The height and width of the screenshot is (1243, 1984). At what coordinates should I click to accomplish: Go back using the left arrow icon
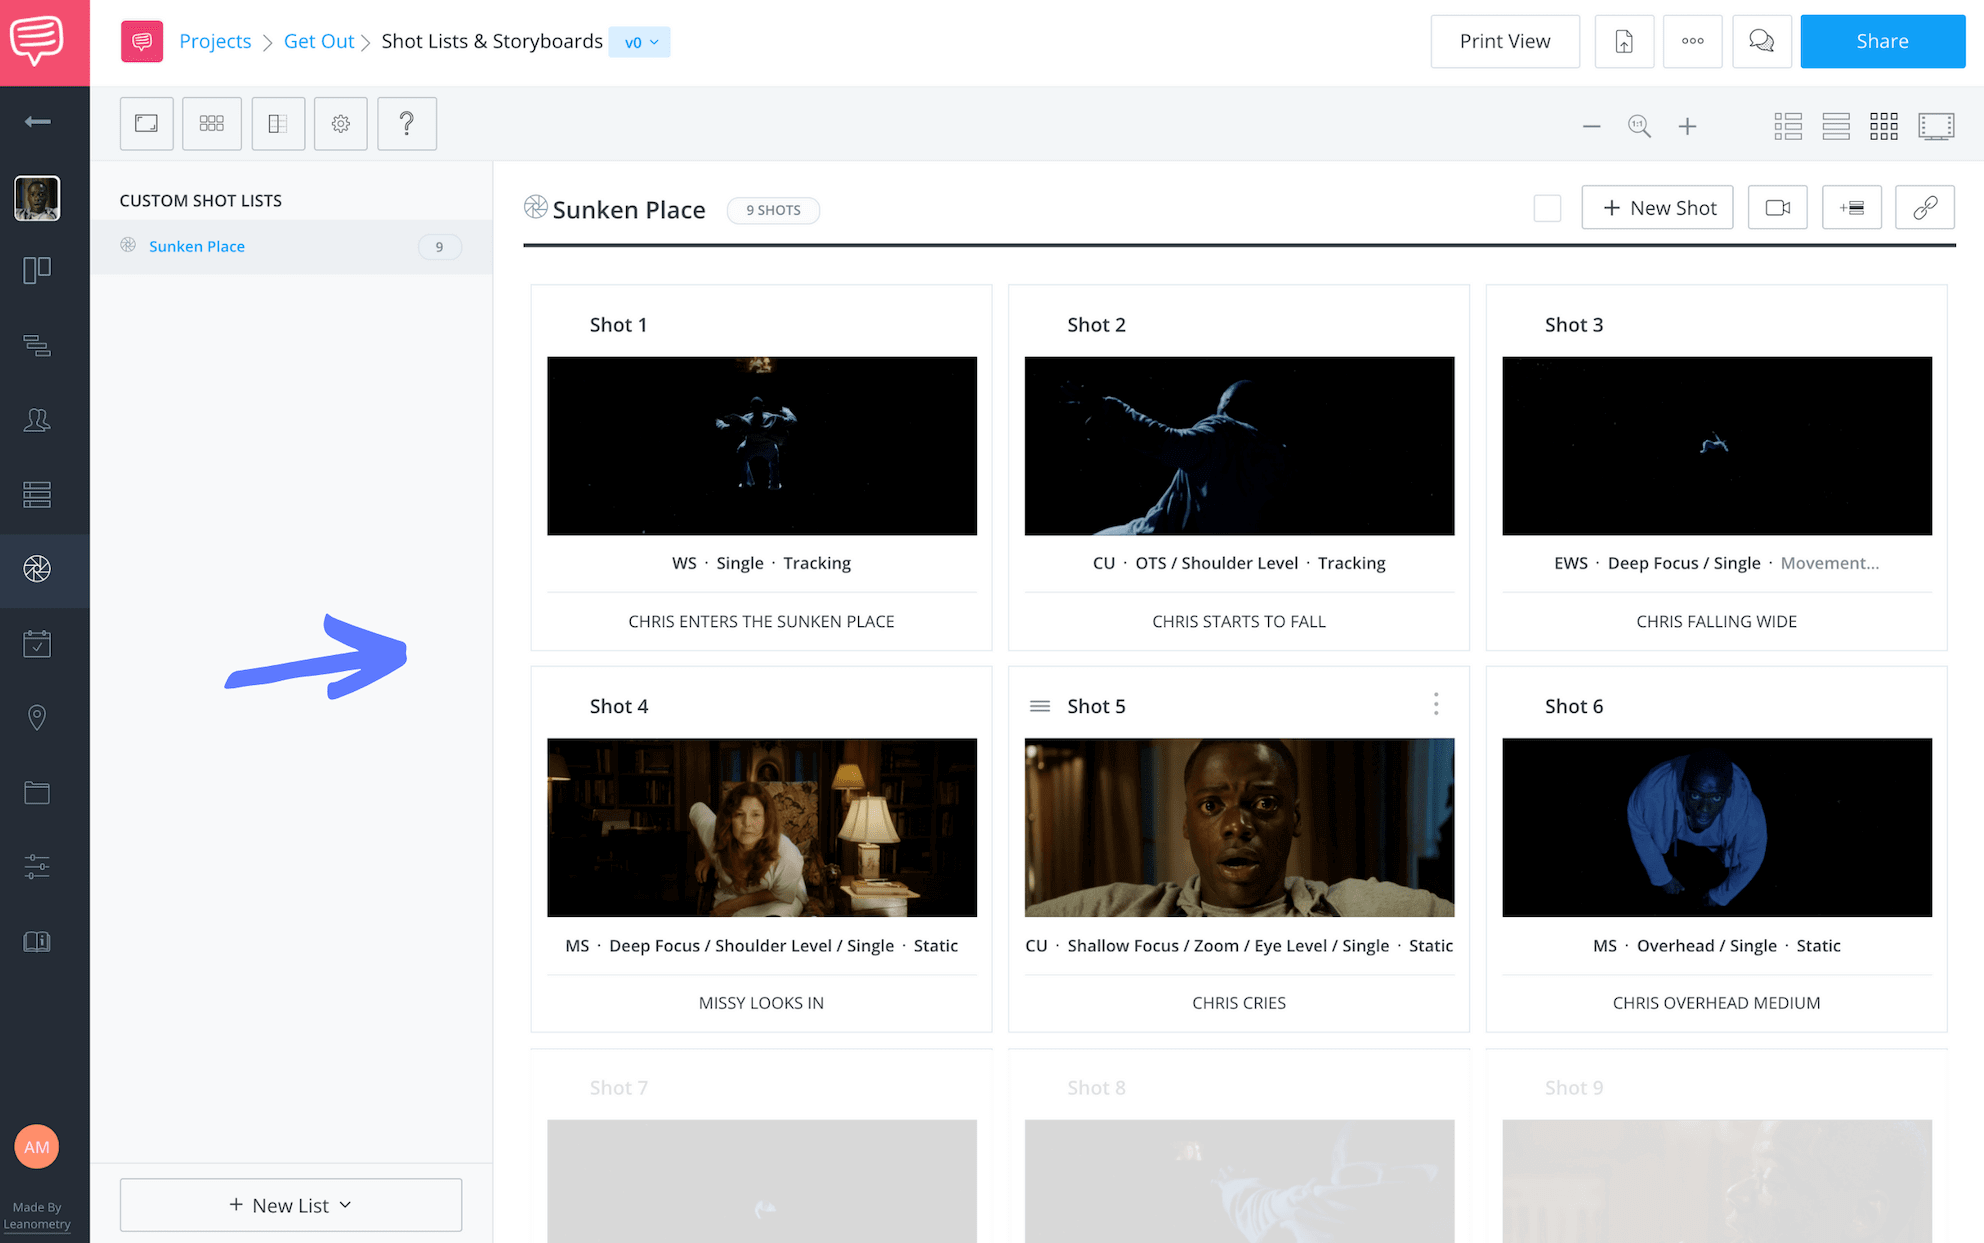(x=37, y=122)
